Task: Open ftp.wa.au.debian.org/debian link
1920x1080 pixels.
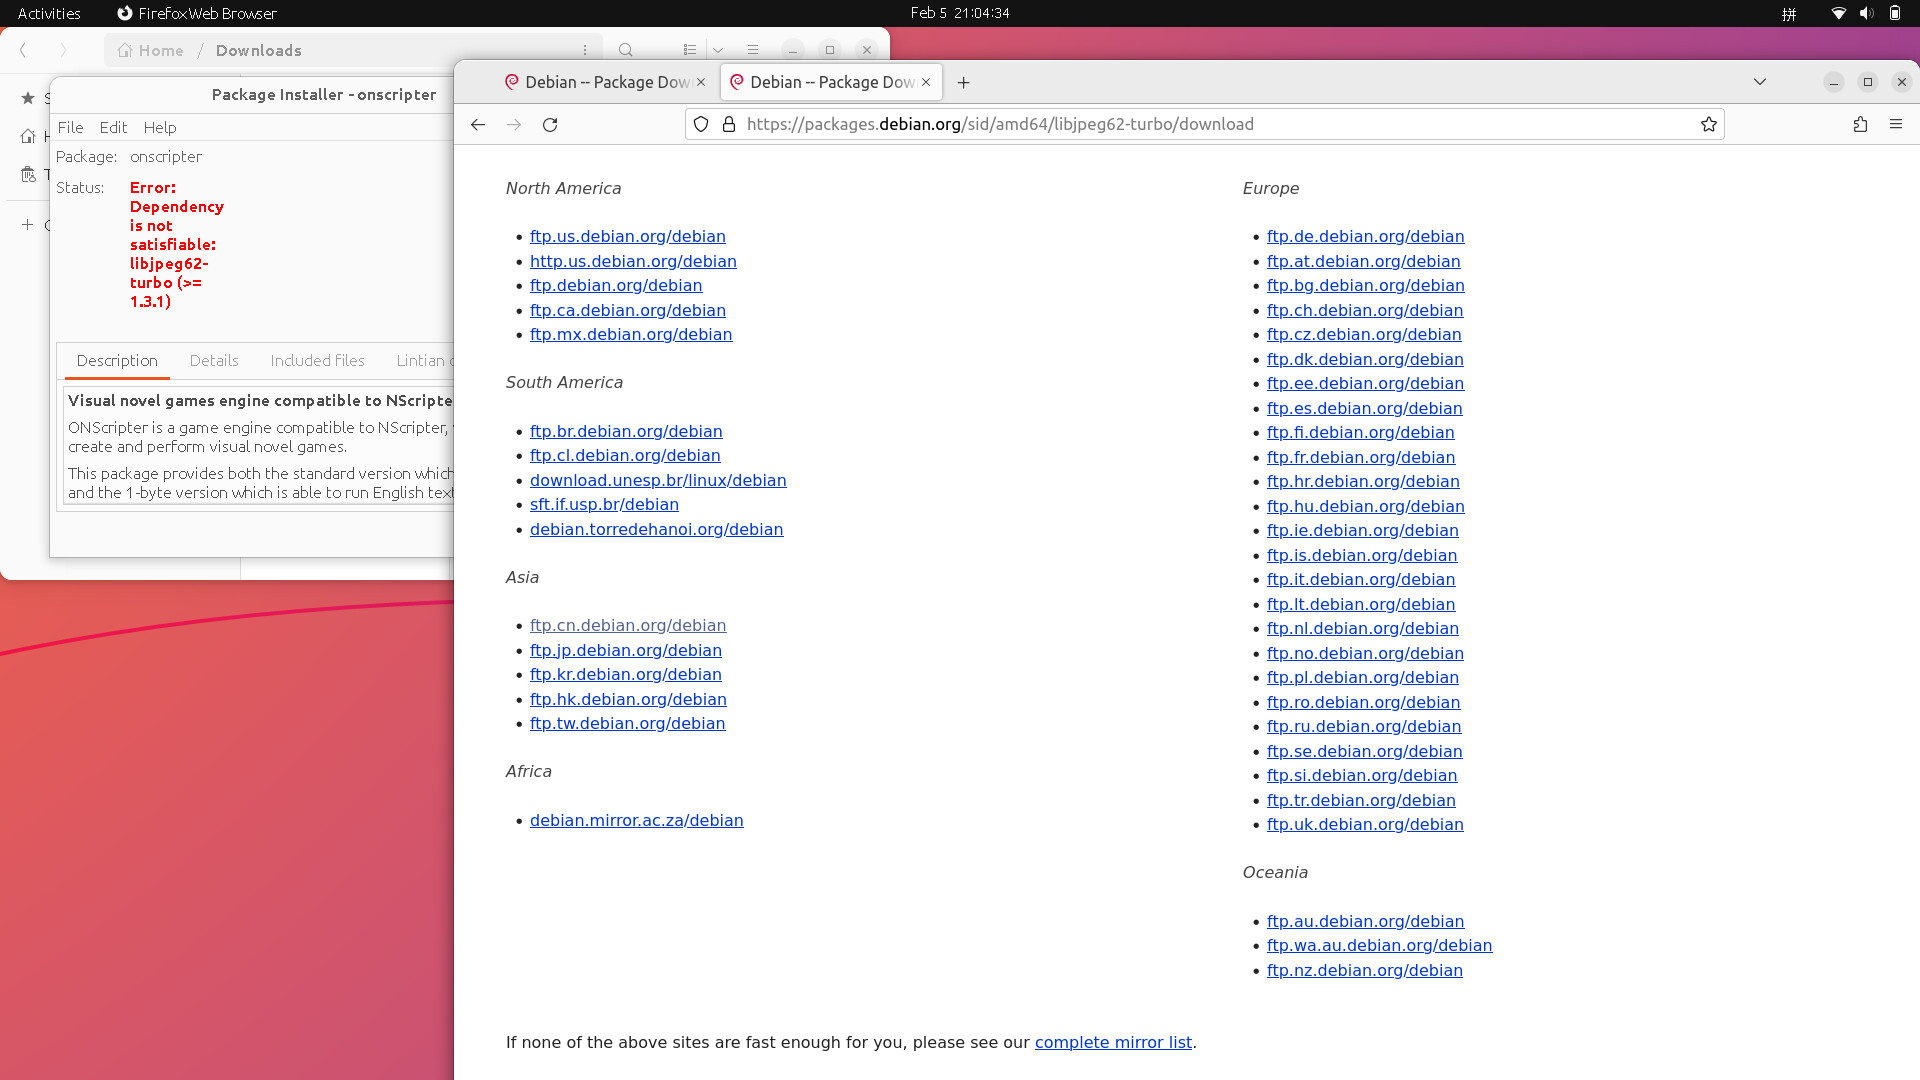Action: [1380, 945]
